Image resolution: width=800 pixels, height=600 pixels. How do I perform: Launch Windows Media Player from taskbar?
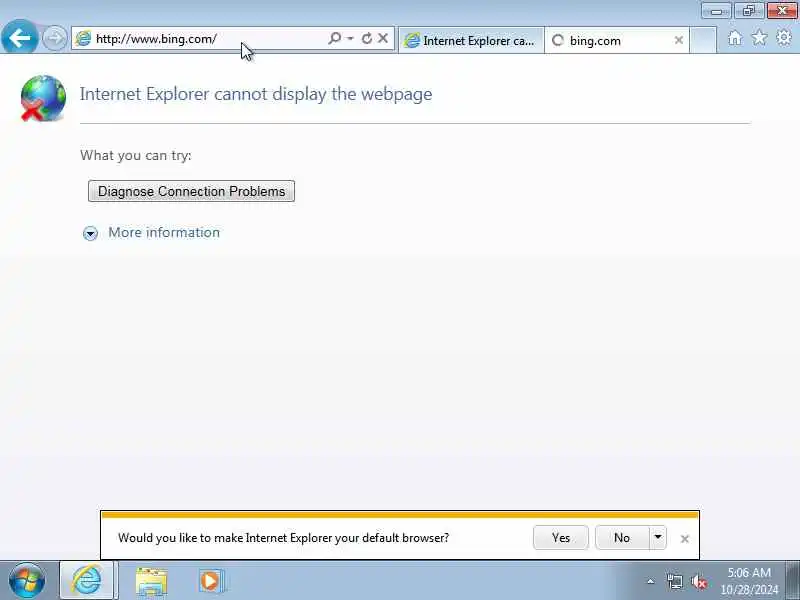click(x=210, y=581)
